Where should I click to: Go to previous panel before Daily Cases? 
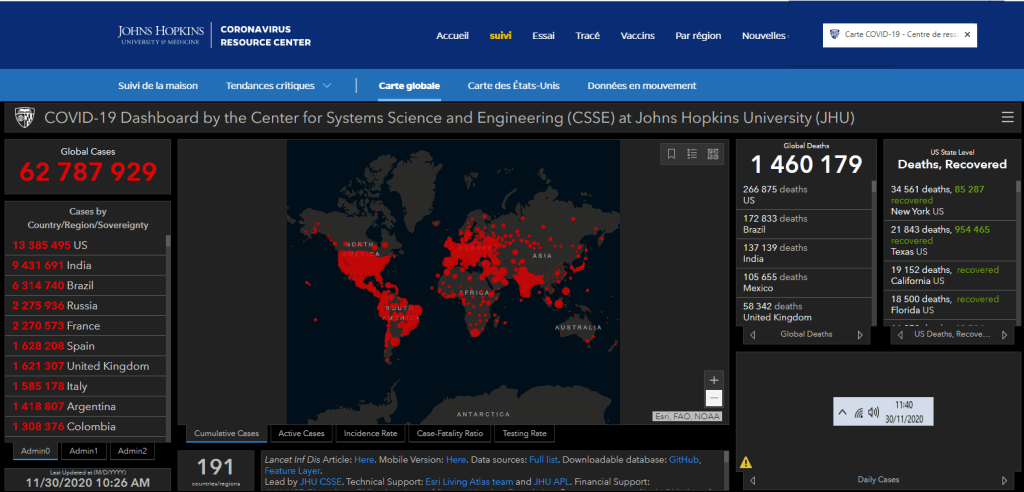coord(752,480)
